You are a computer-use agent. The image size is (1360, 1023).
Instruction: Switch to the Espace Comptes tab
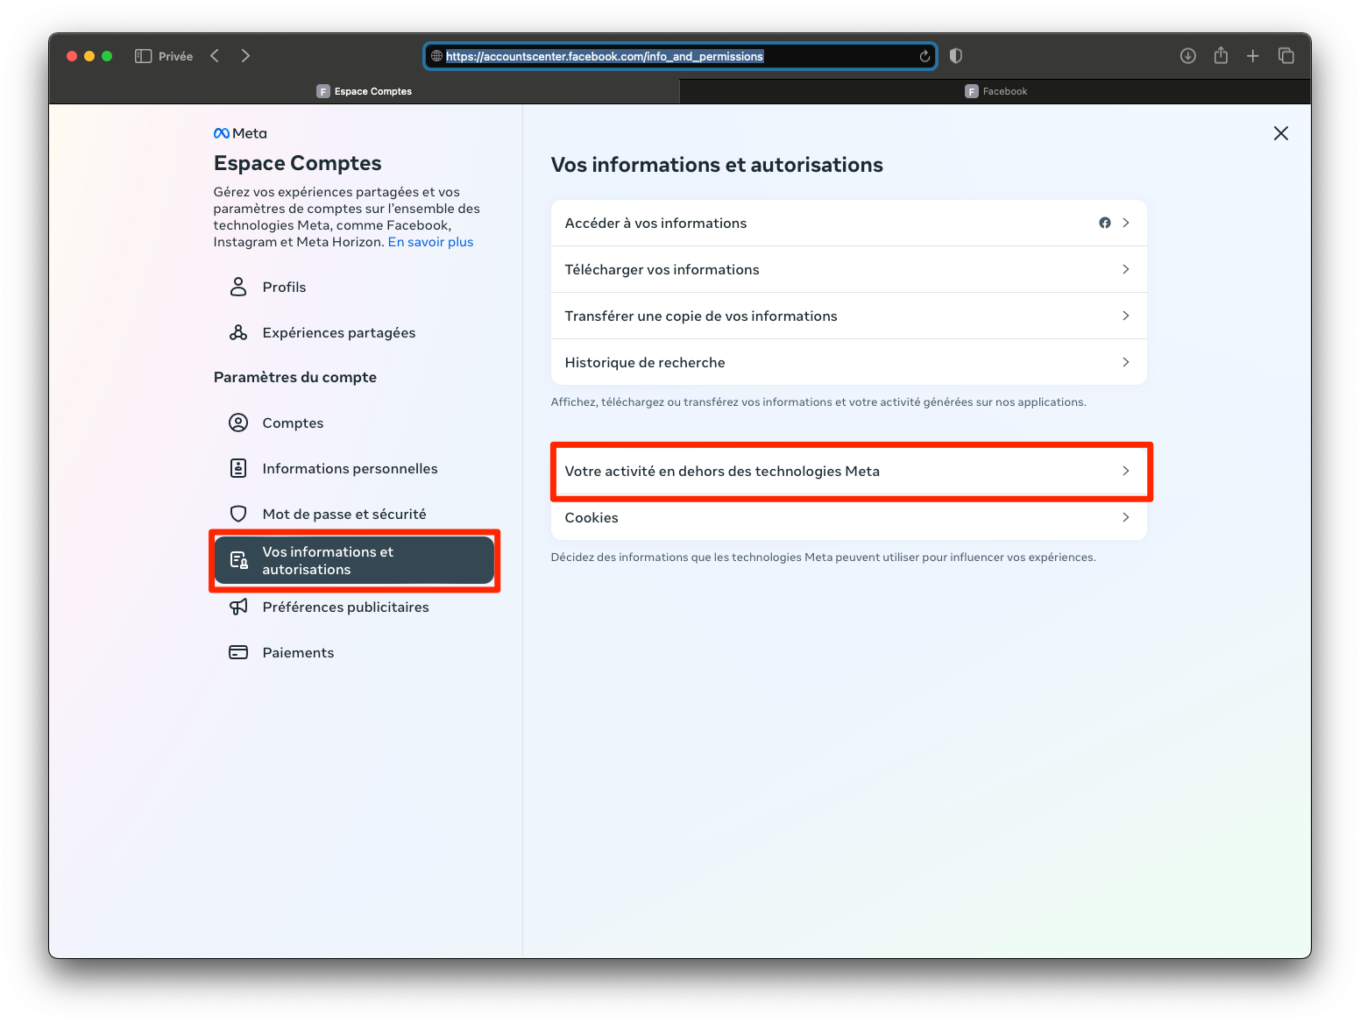(364, 91)
